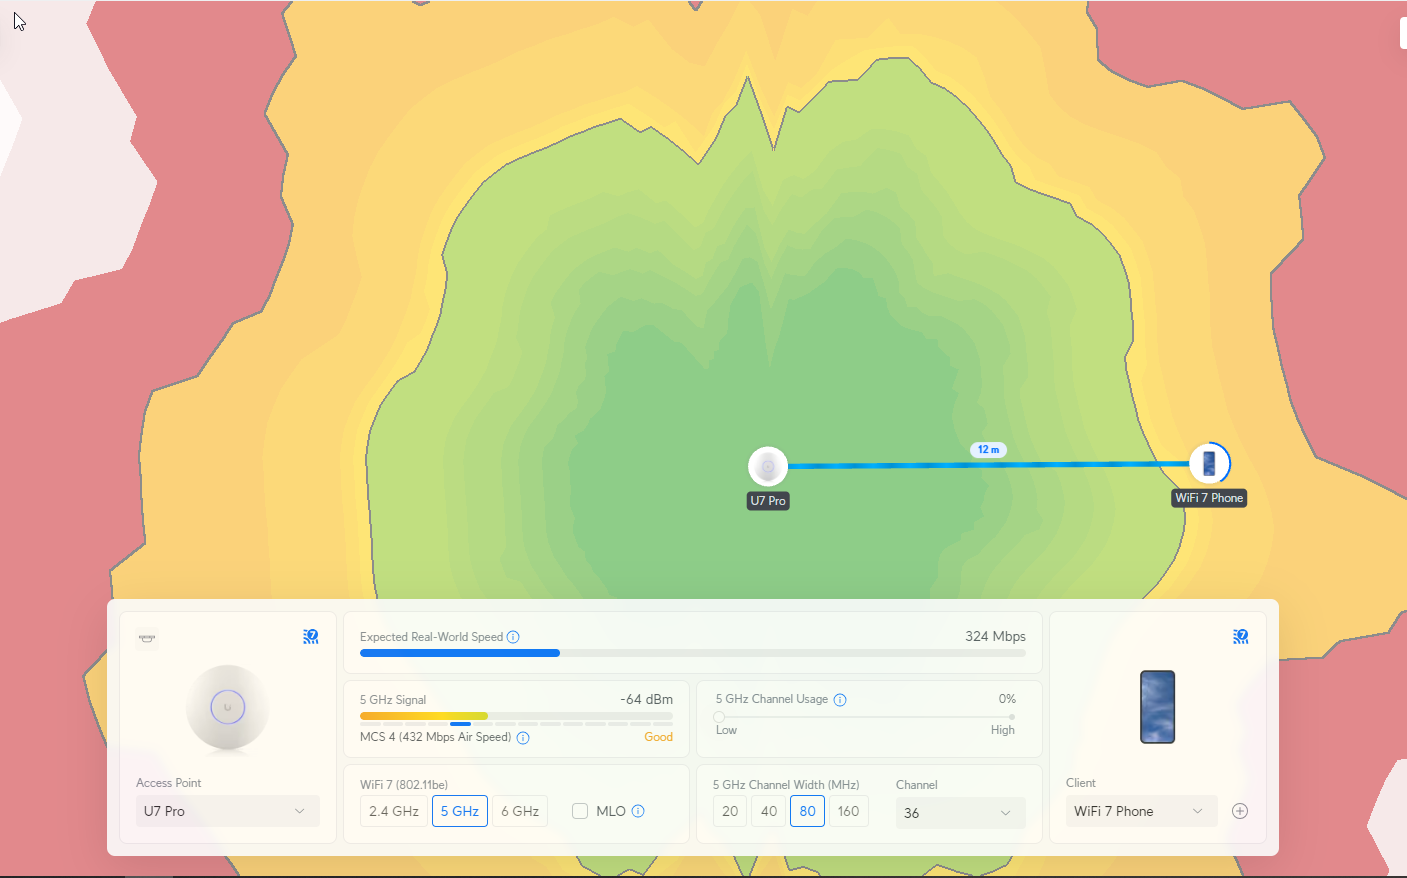Click the Low label under channel usage
The image size is (1407, 878).
[726, 730]
